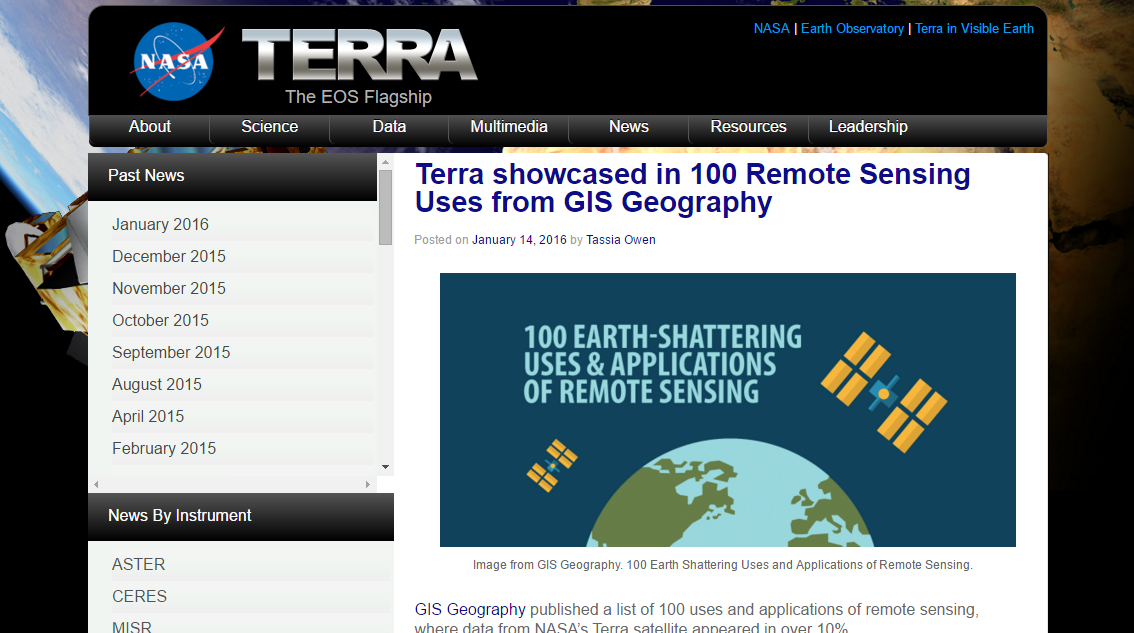Open September 2015 past news
Screen dimensions: 1134x633
[x=171, y=352]
